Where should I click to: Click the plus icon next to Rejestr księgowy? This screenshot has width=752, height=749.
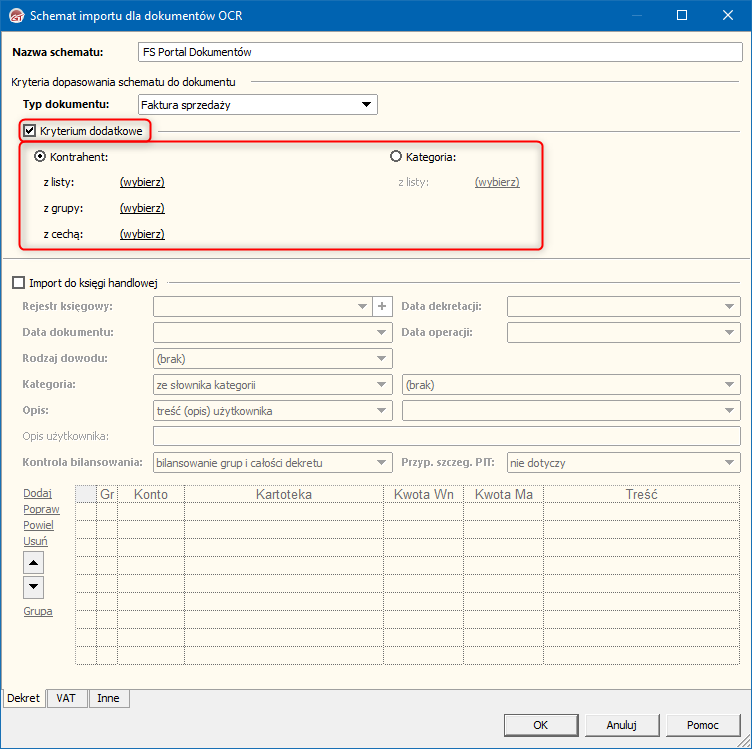(382, 306)
